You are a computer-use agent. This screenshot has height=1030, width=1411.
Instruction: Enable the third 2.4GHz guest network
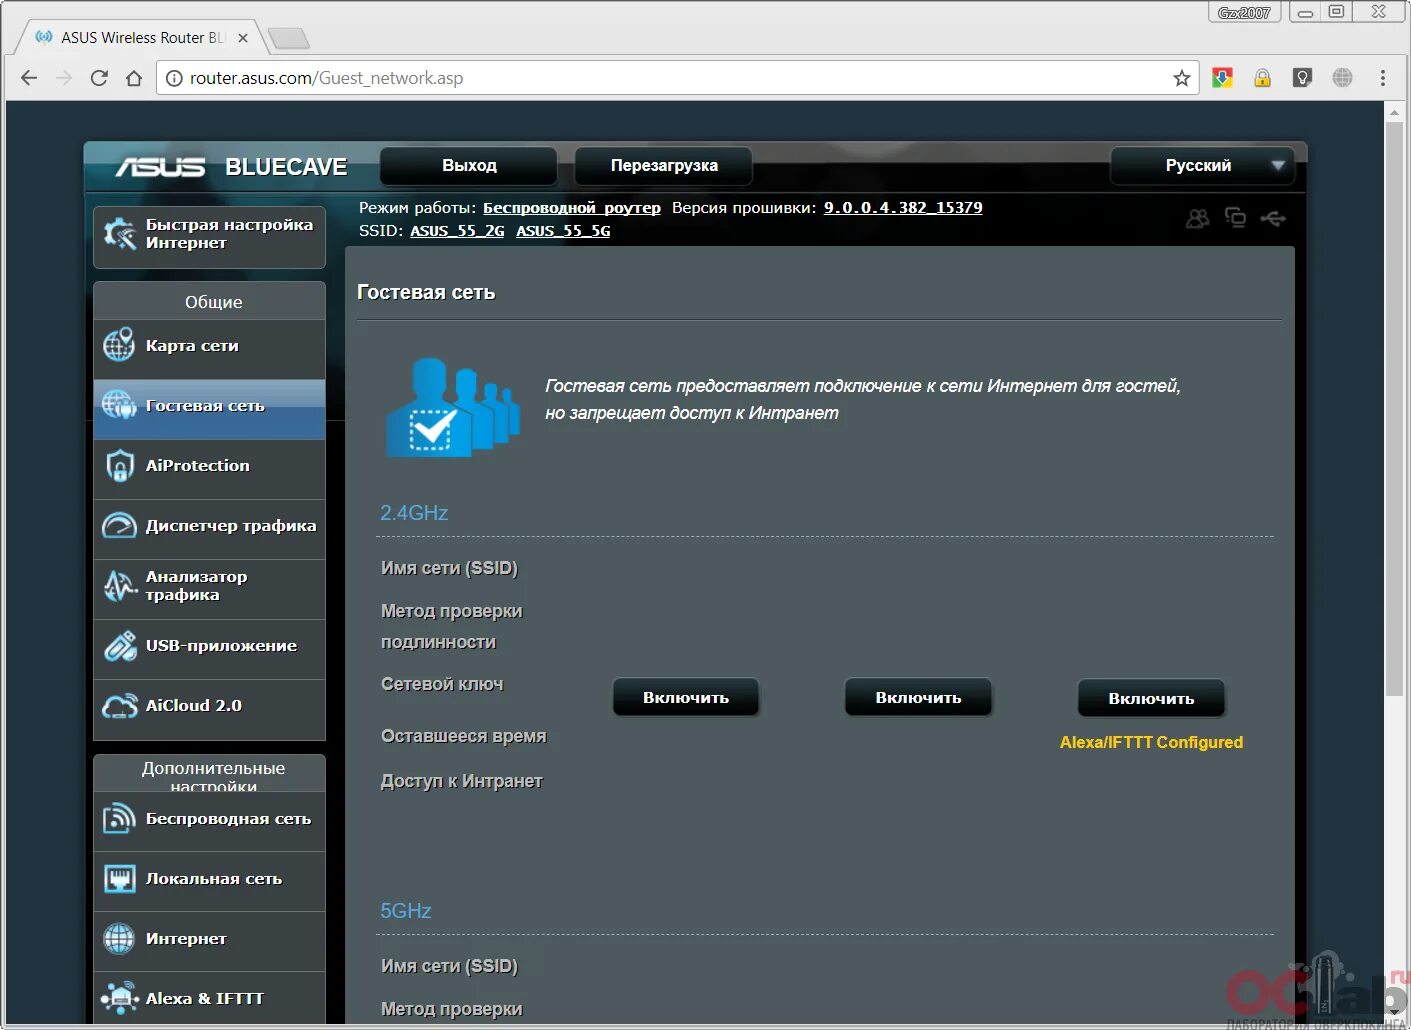coord(1151,699)
